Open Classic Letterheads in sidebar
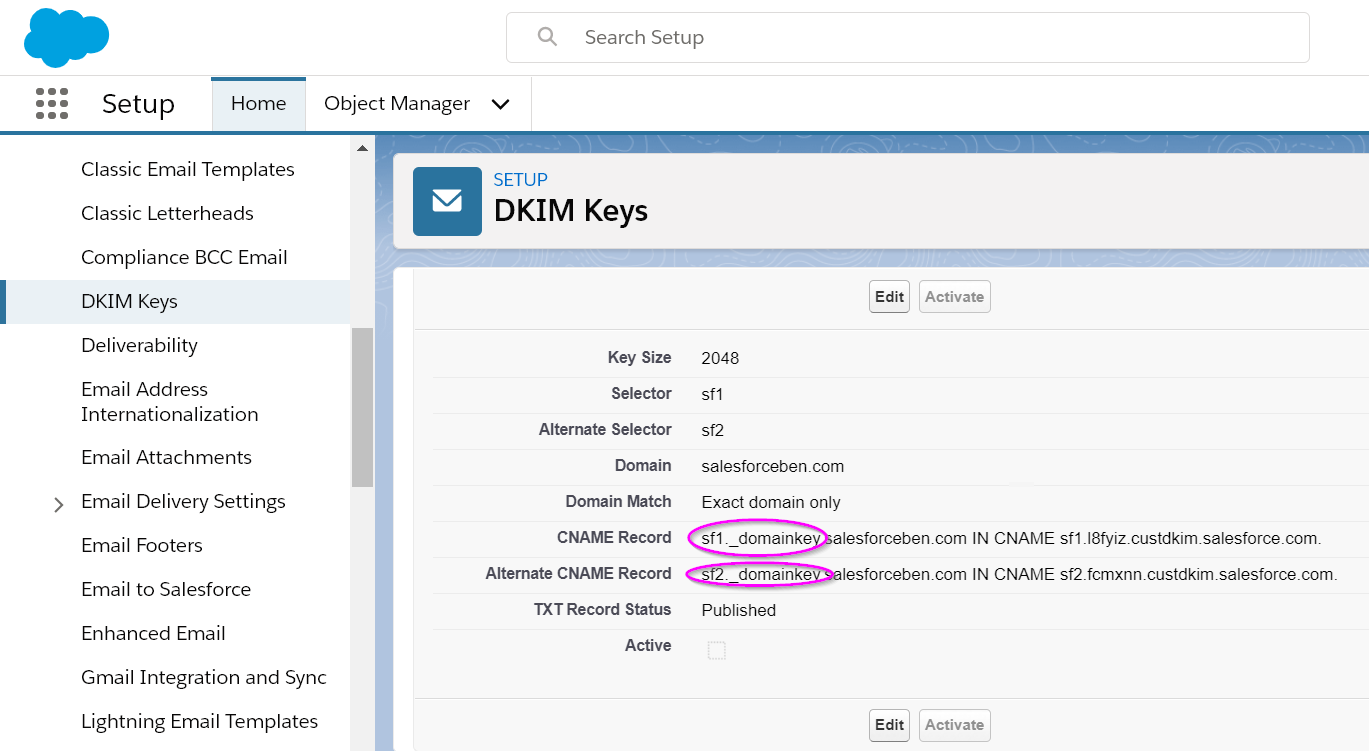 pos(167,213)
